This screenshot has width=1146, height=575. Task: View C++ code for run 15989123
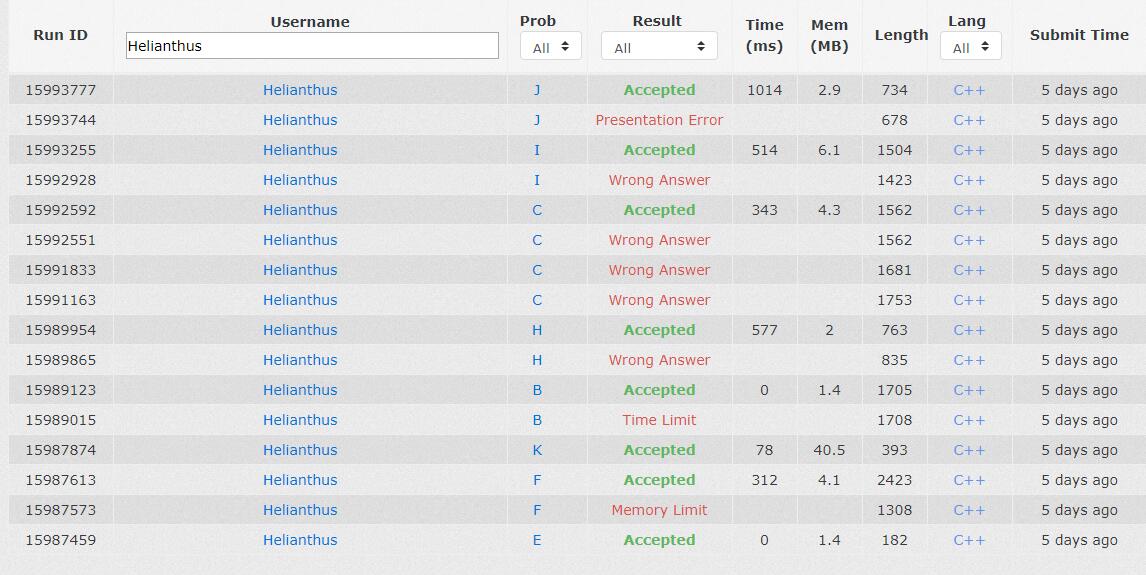coord(969,390)
